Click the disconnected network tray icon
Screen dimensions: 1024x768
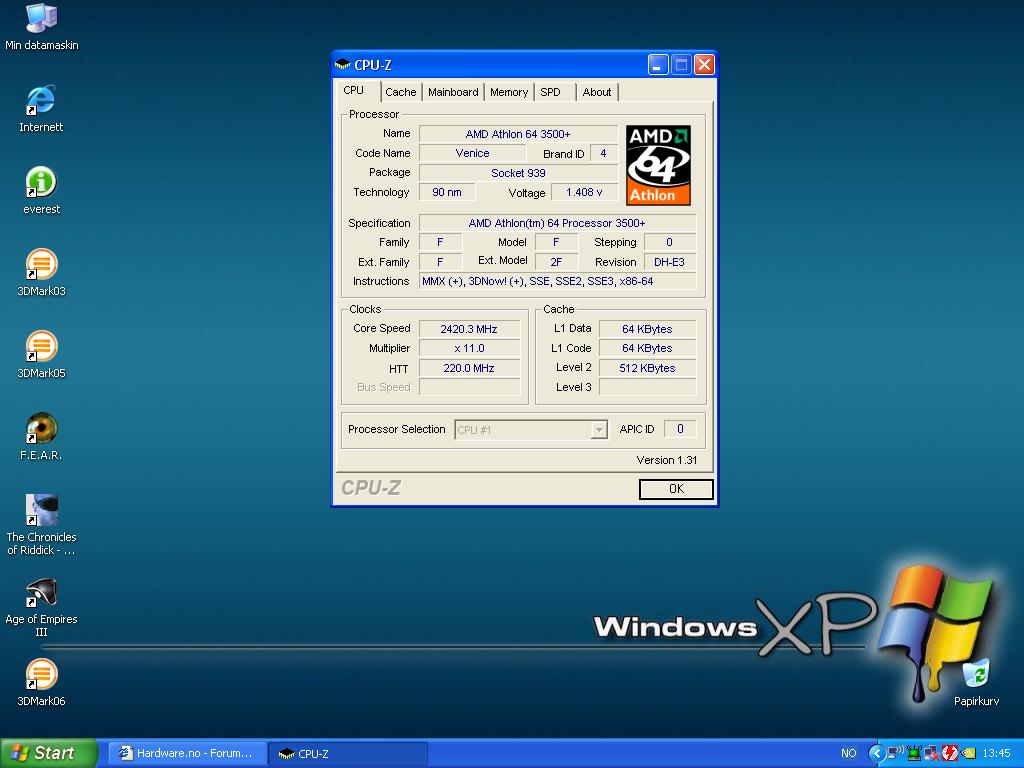[x=932, y=753]
